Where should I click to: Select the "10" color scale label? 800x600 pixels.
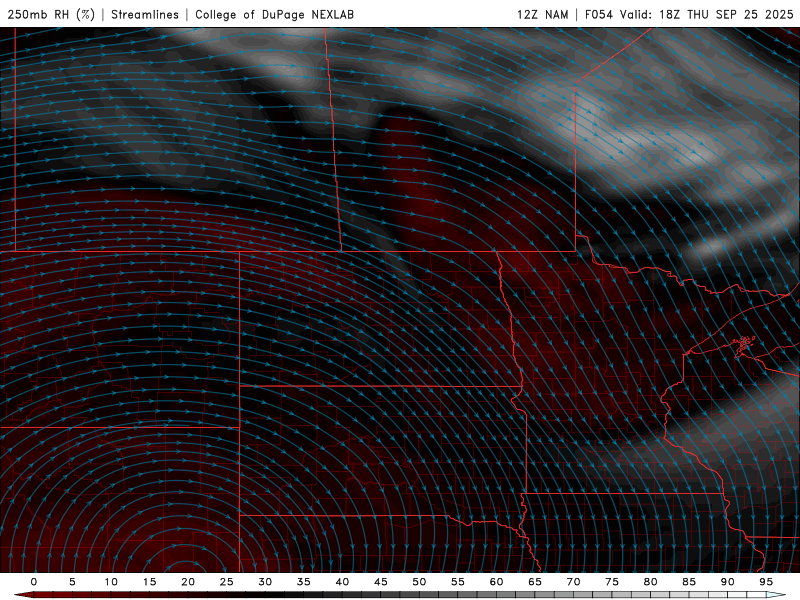point(111,582)
